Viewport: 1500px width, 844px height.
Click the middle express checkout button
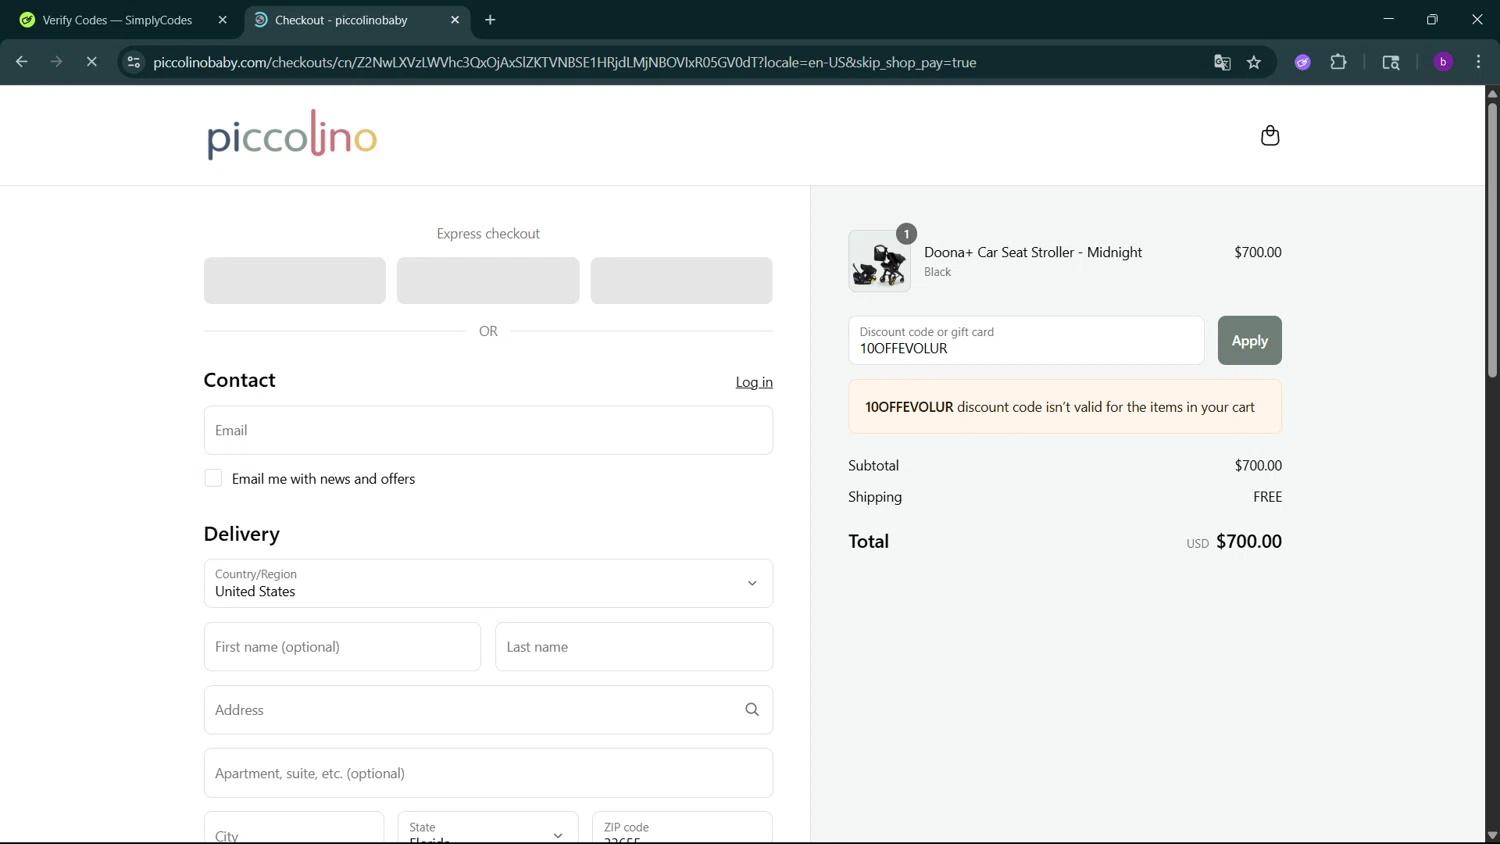[x=488, y=280]
